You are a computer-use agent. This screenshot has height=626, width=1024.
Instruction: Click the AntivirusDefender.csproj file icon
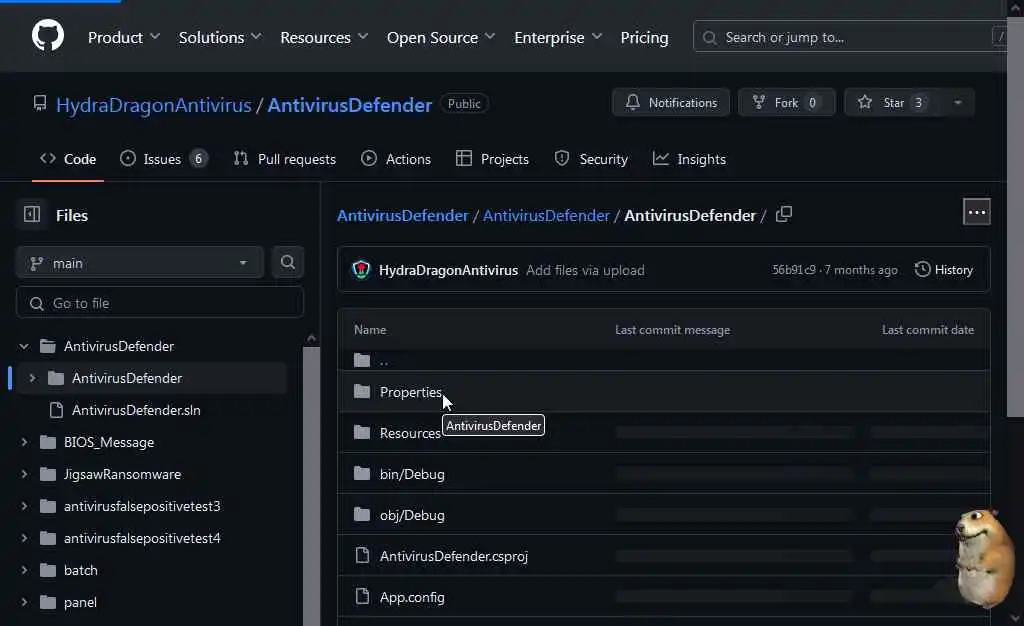click(x=362, y=556)
